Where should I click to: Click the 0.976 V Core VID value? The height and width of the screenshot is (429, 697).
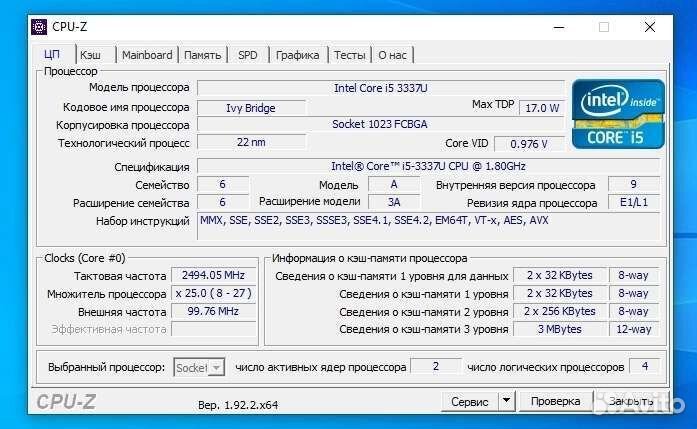(x=529, y=144)
